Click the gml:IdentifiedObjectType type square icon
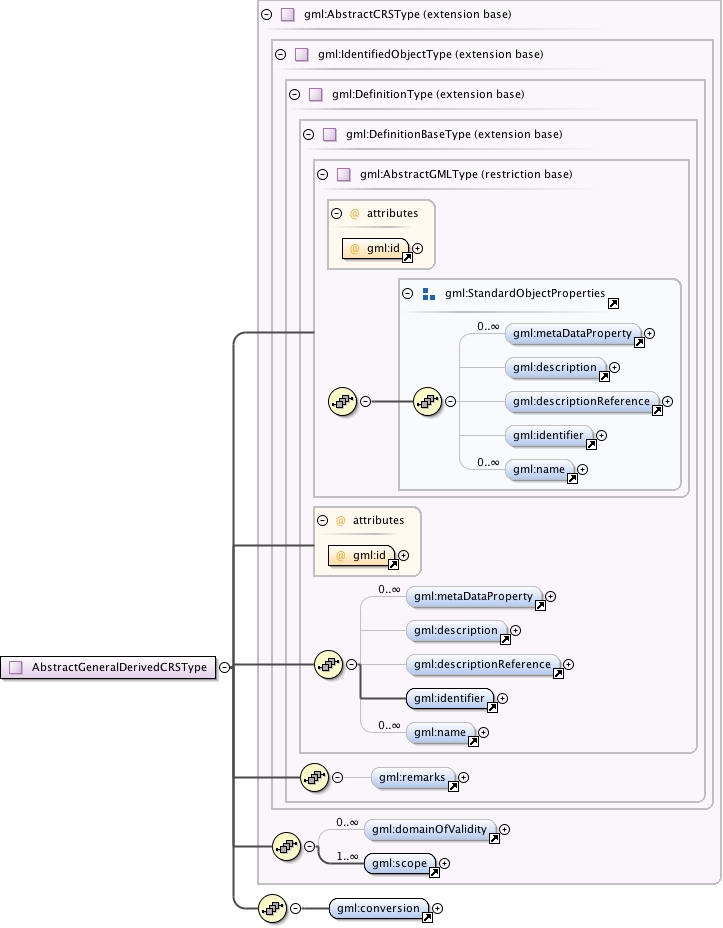This screenshot has width=723, height=928. pyautogui.click(x=302, y=54)
